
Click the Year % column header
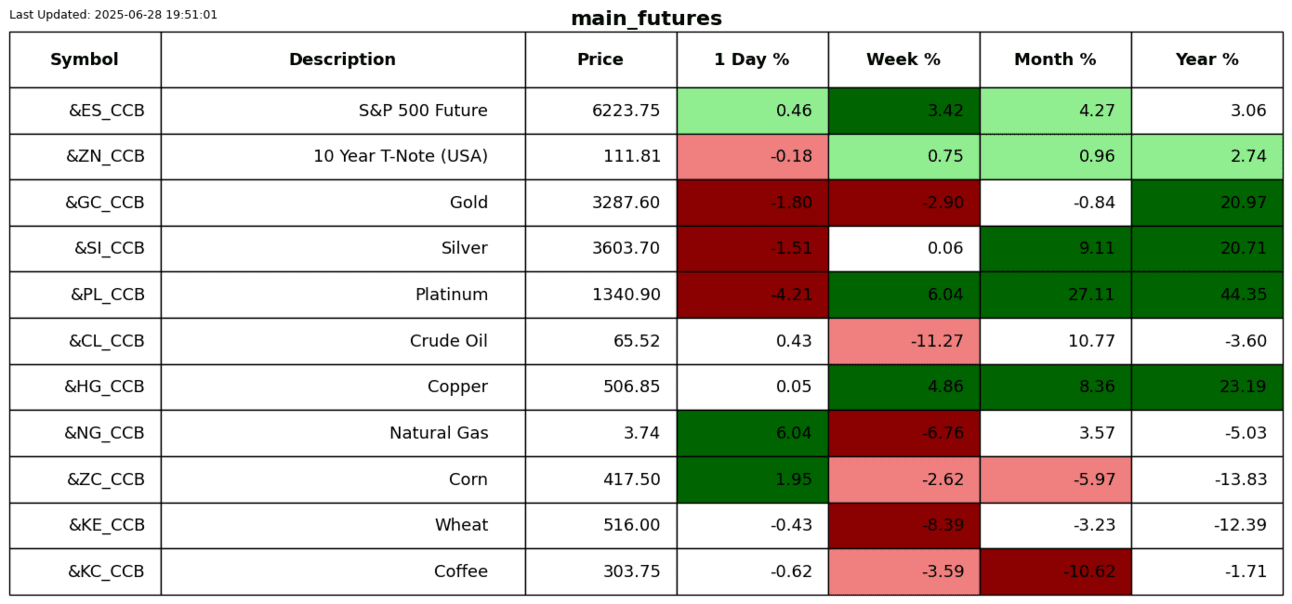click(x=1207, y=60)
